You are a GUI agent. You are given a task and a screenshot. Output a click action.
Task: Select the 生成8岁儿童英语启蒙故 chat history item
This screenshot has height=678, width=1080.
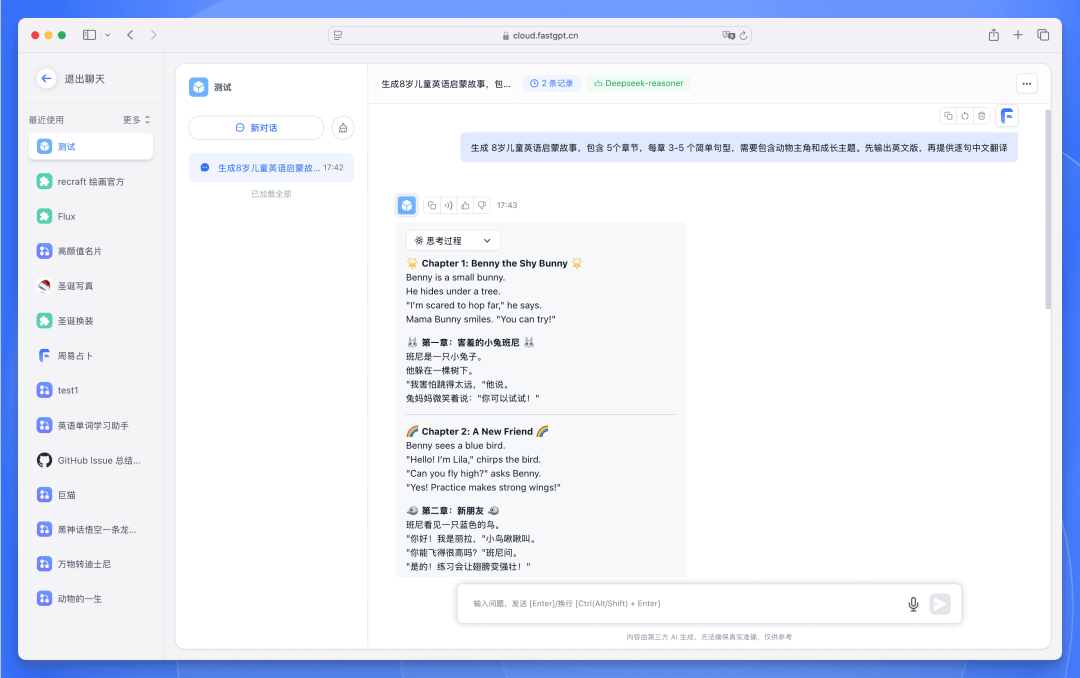(x=271, y=167)
